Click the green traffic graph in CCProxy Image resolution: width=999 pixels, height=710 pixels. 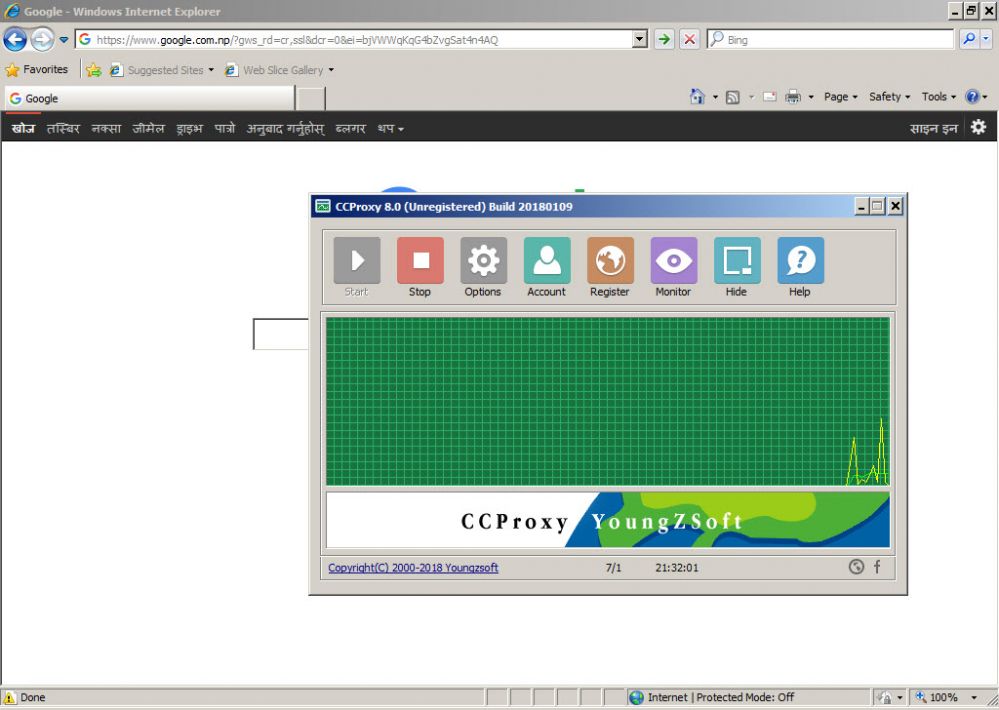pos(608,402)
